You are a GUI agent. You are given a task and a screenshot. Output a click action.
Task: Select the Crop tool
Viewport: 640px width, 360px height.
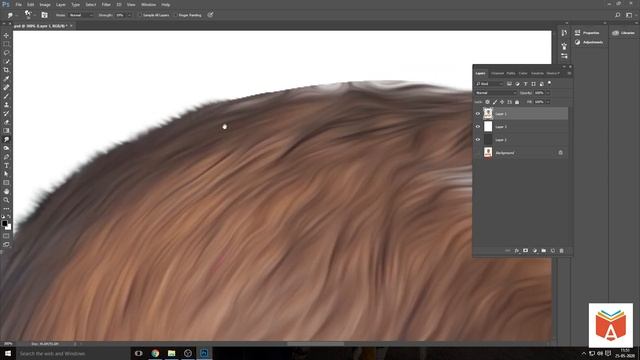click(x=6, y=70)
